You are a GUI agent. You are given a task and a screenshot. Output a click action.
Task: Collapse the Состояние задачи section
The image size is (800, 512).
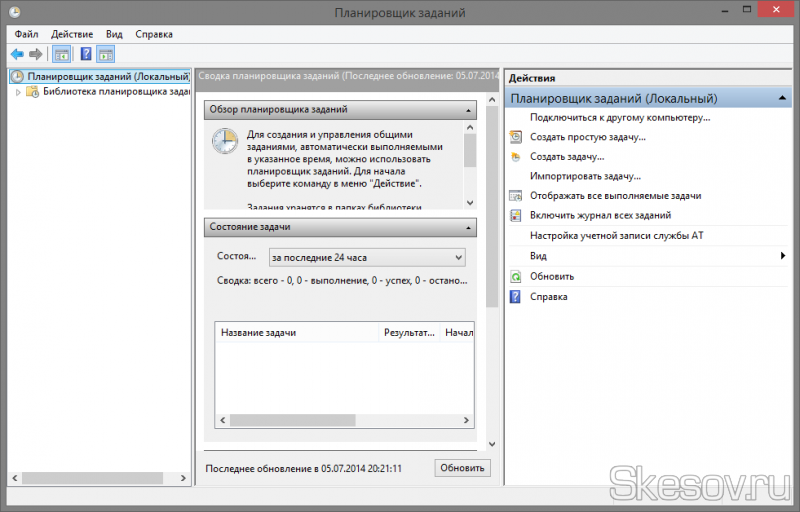pyautogui.click(x=468, y=227)
